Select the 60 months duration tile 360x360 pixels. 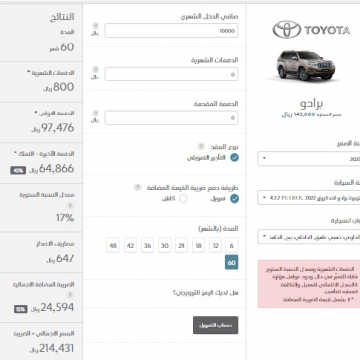(x=232, y=262)
